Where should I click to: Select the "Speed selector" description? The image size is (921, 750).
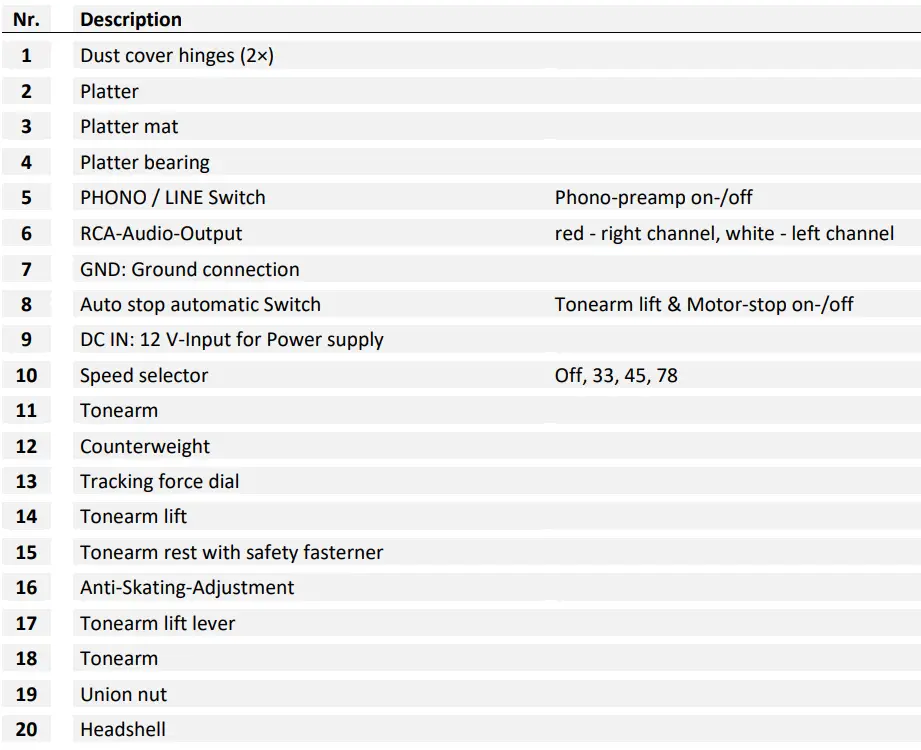coord(144,375)
